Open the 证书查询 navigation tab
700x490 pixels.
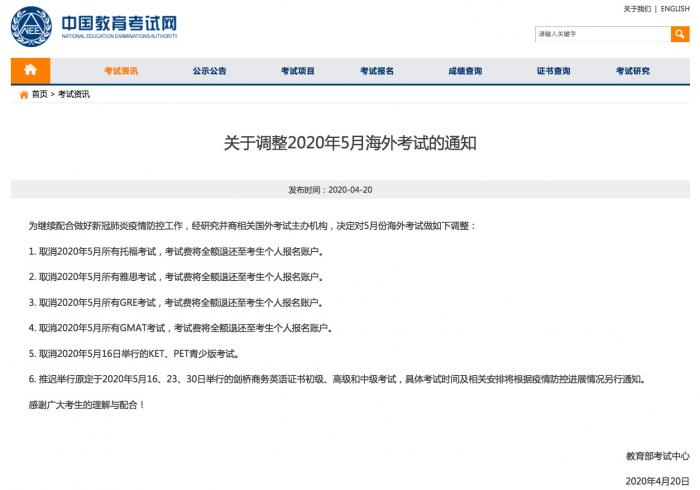tap(554, 71)
